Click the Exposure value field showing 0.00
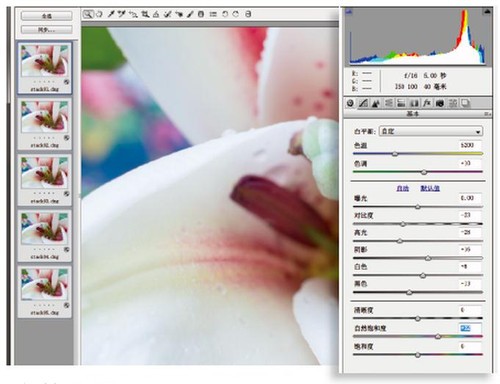Screen dimensions: 500x384 [470, 198]
